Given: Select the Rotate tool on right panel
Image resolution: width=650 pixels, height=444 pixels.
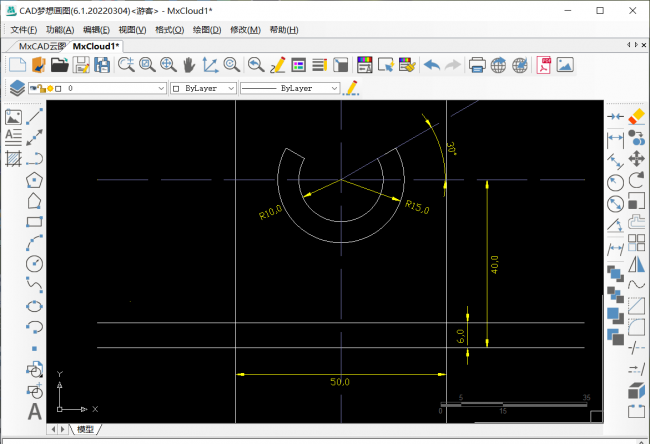Looking at the screenshot, I should pyautogui.click(x=636, y=180).
